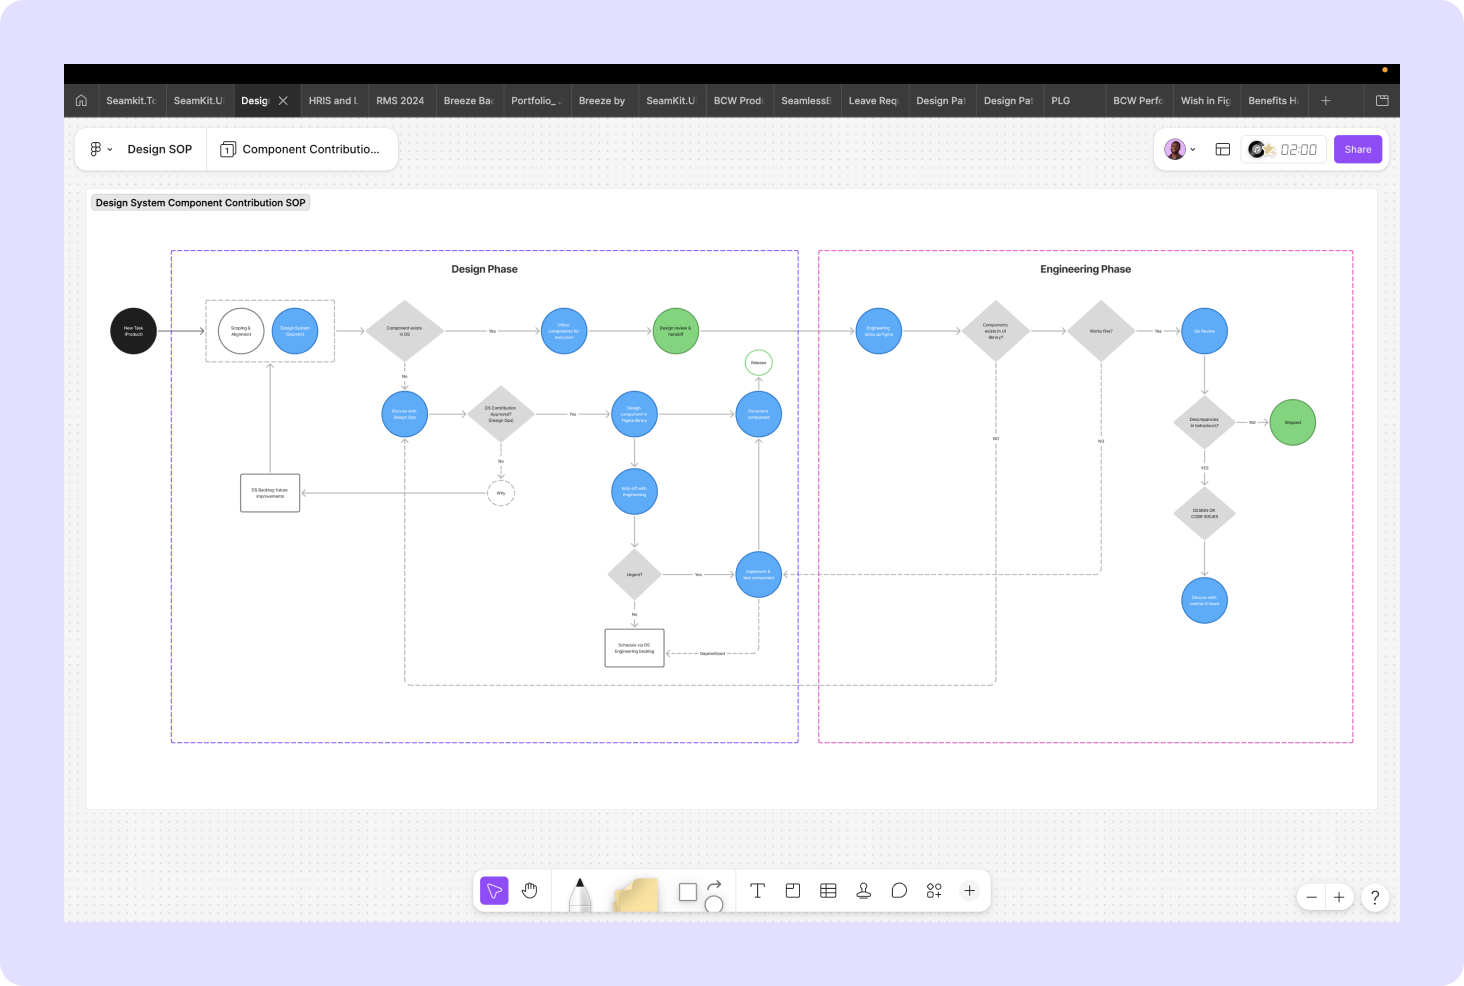Switch to the Seamkit.Tc tab
The width and height of the screenshot is (1464, 986).
coord(131,100)
